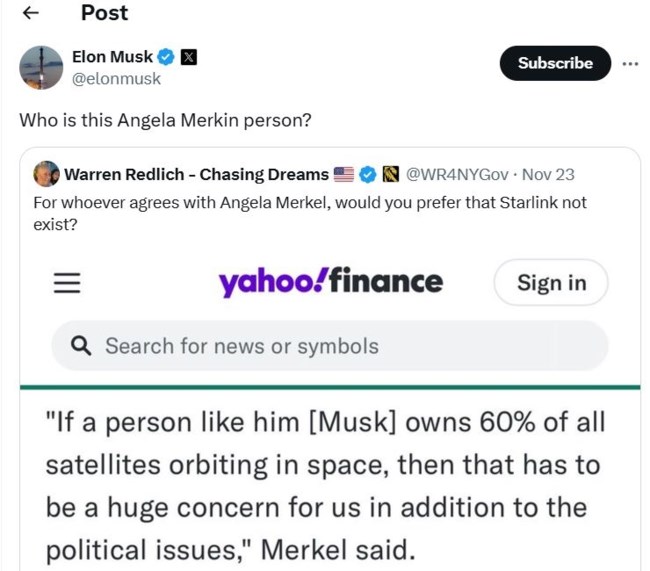
Task: Click the Warren Redlich - Chasing Dreams name
Action: (x=196, y=174)
